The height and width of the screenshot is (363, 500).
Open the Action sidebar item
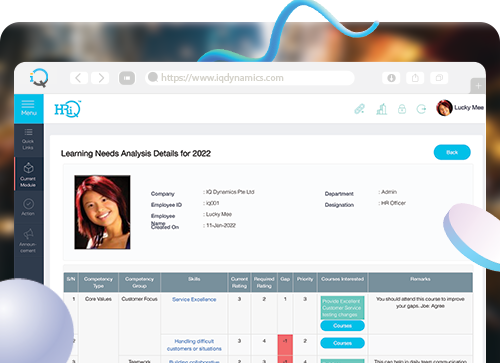28,207
